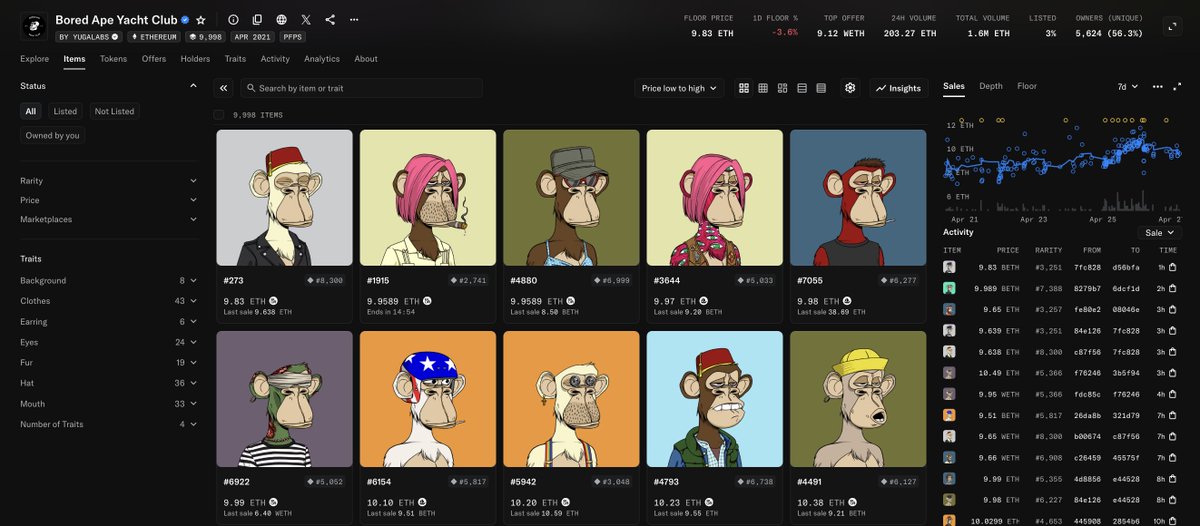Open the items view settings gear

(x=850, y=88)
